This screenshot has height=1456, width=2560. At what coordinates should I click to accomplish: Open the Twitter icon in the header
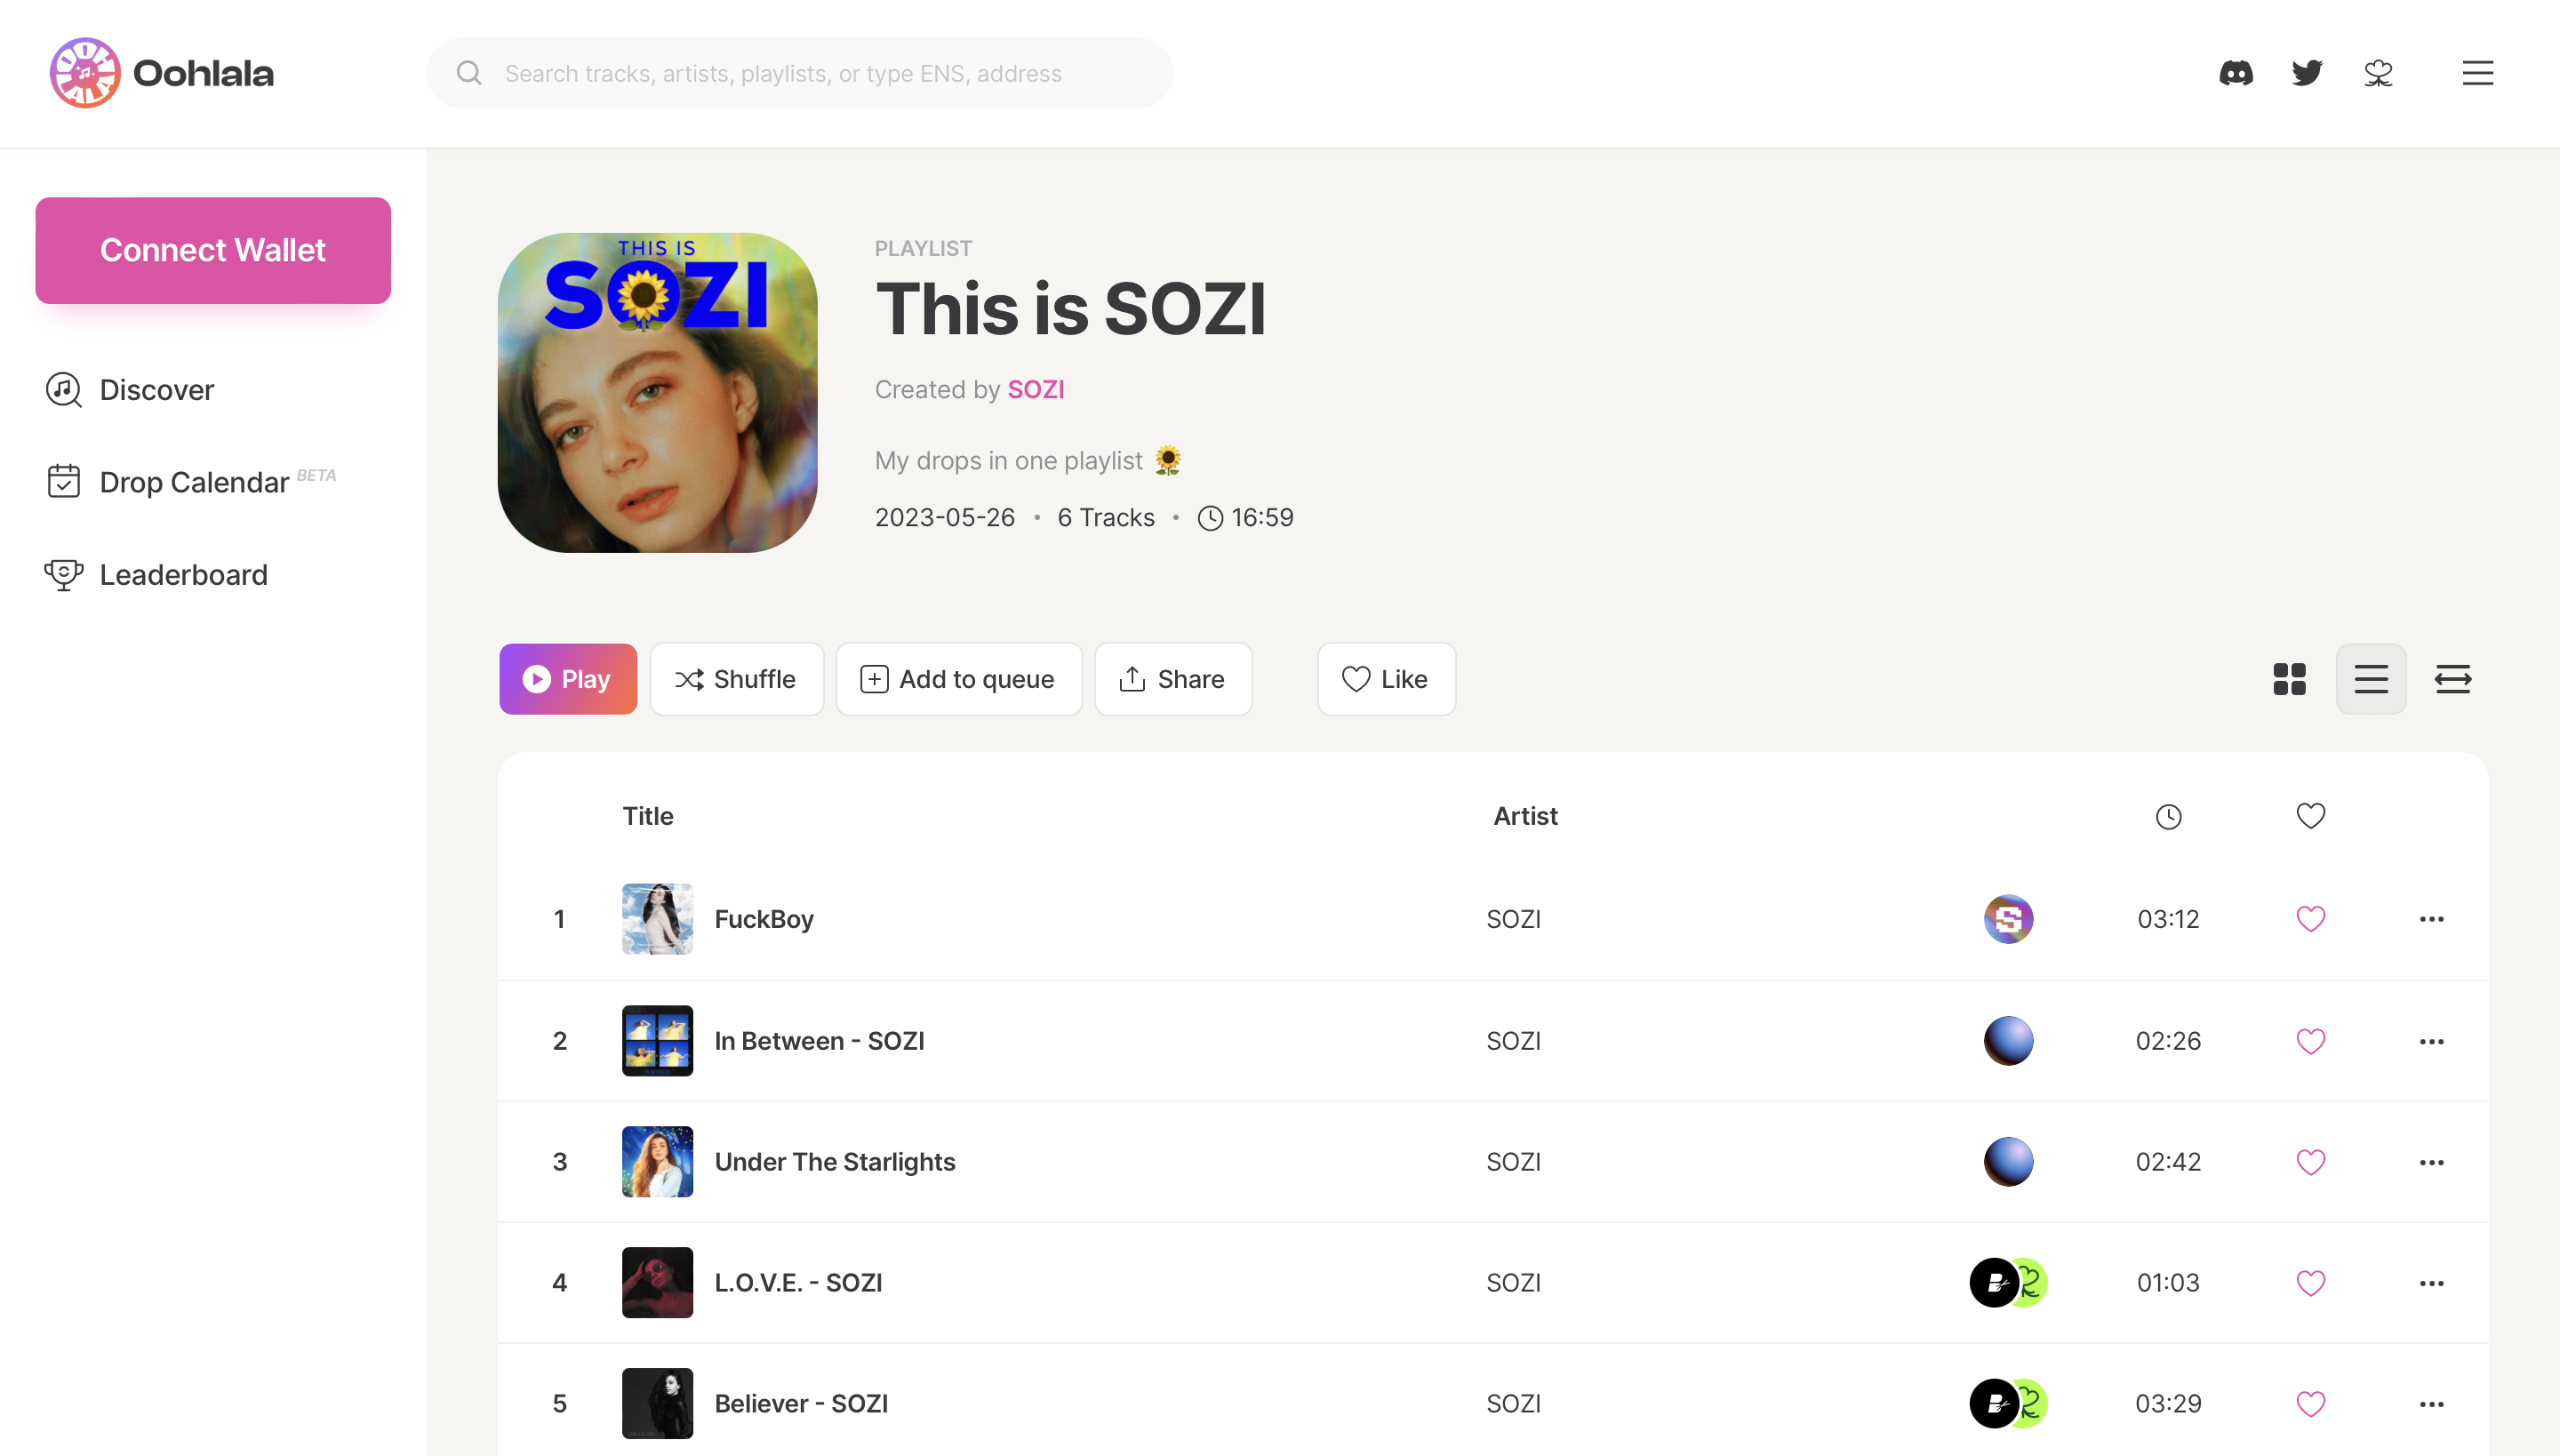(x=2307, y=72)
